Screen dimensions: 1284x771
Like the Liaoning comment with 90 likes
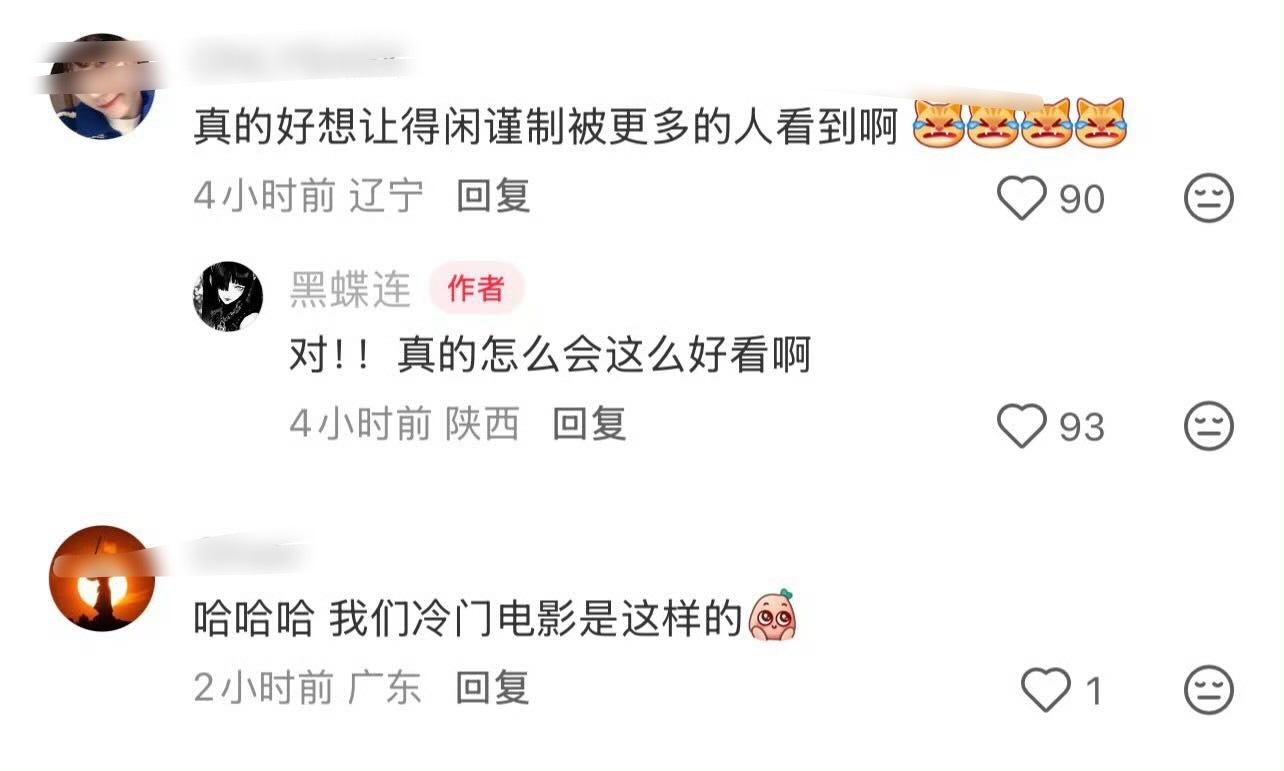click(x=1022, y=198)
